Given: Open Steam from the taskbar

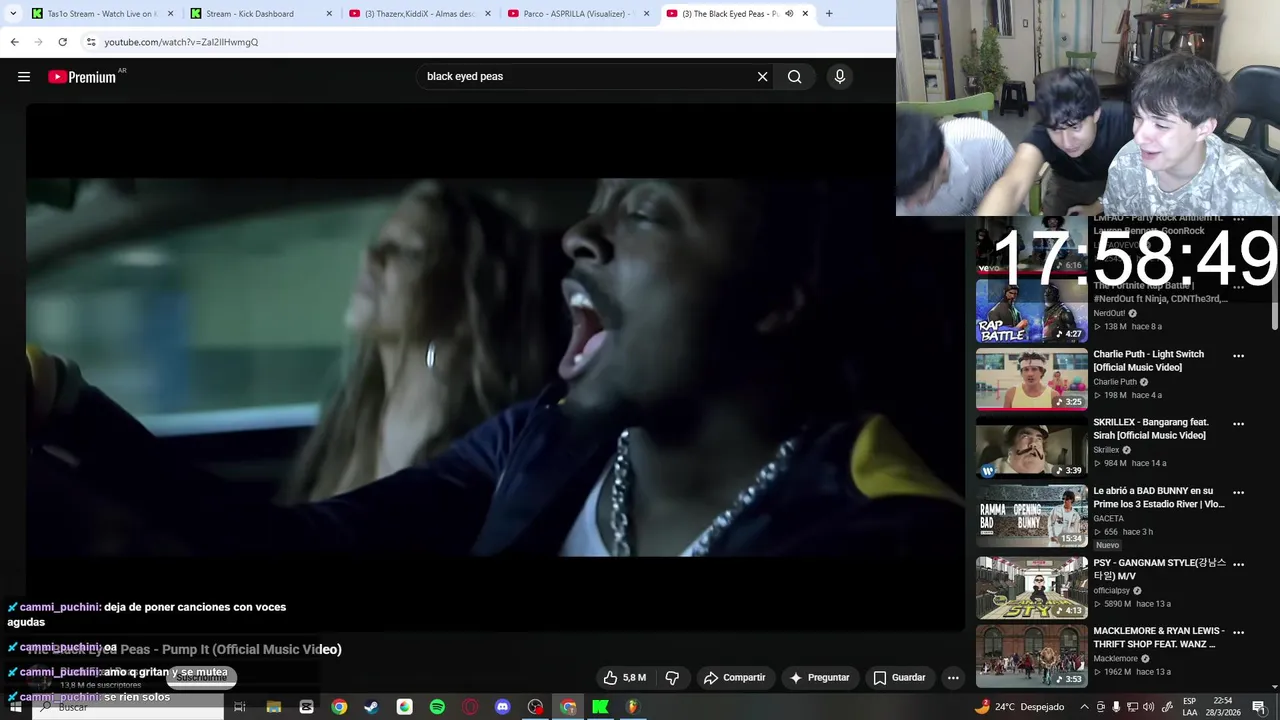Looking at the screenshot, I should (x=371, y=707).
